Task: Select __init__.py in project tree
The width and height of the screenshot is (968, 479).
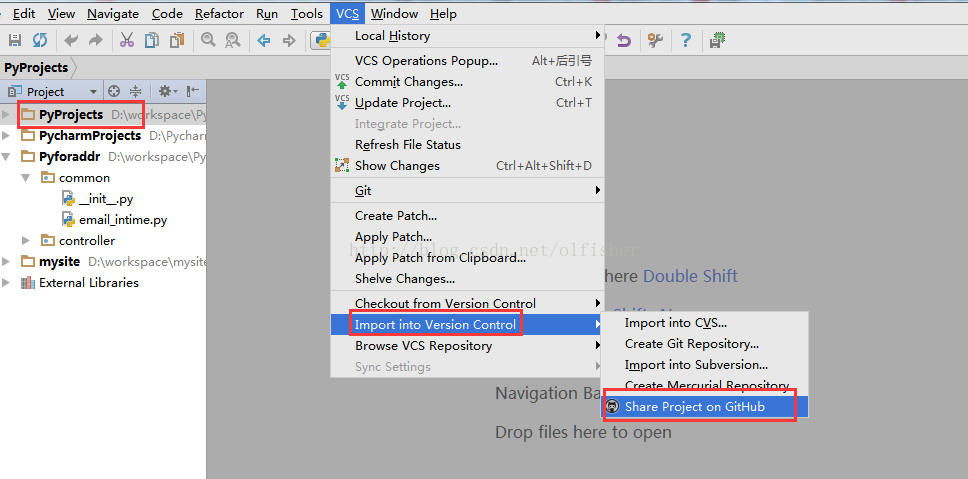Action: [106, 199]
